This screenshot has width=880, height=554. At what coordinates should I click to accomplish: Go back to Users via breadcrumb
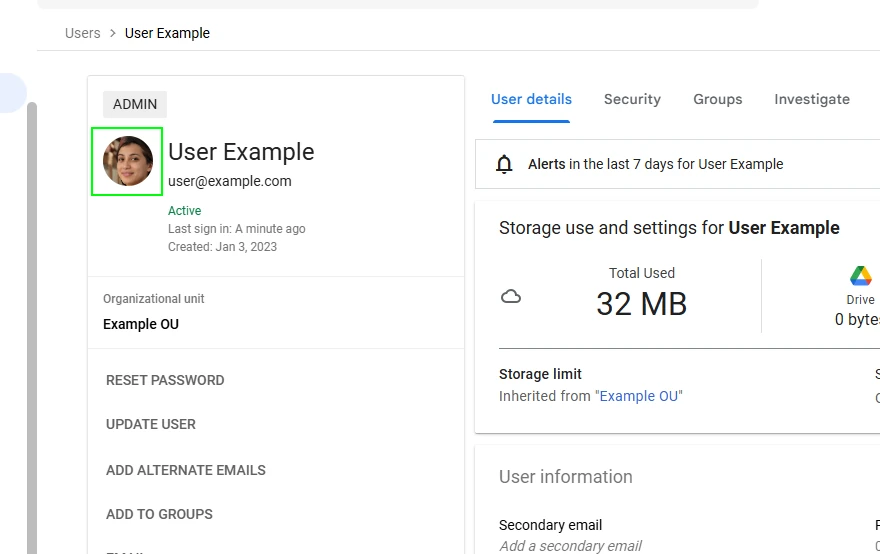82,33
